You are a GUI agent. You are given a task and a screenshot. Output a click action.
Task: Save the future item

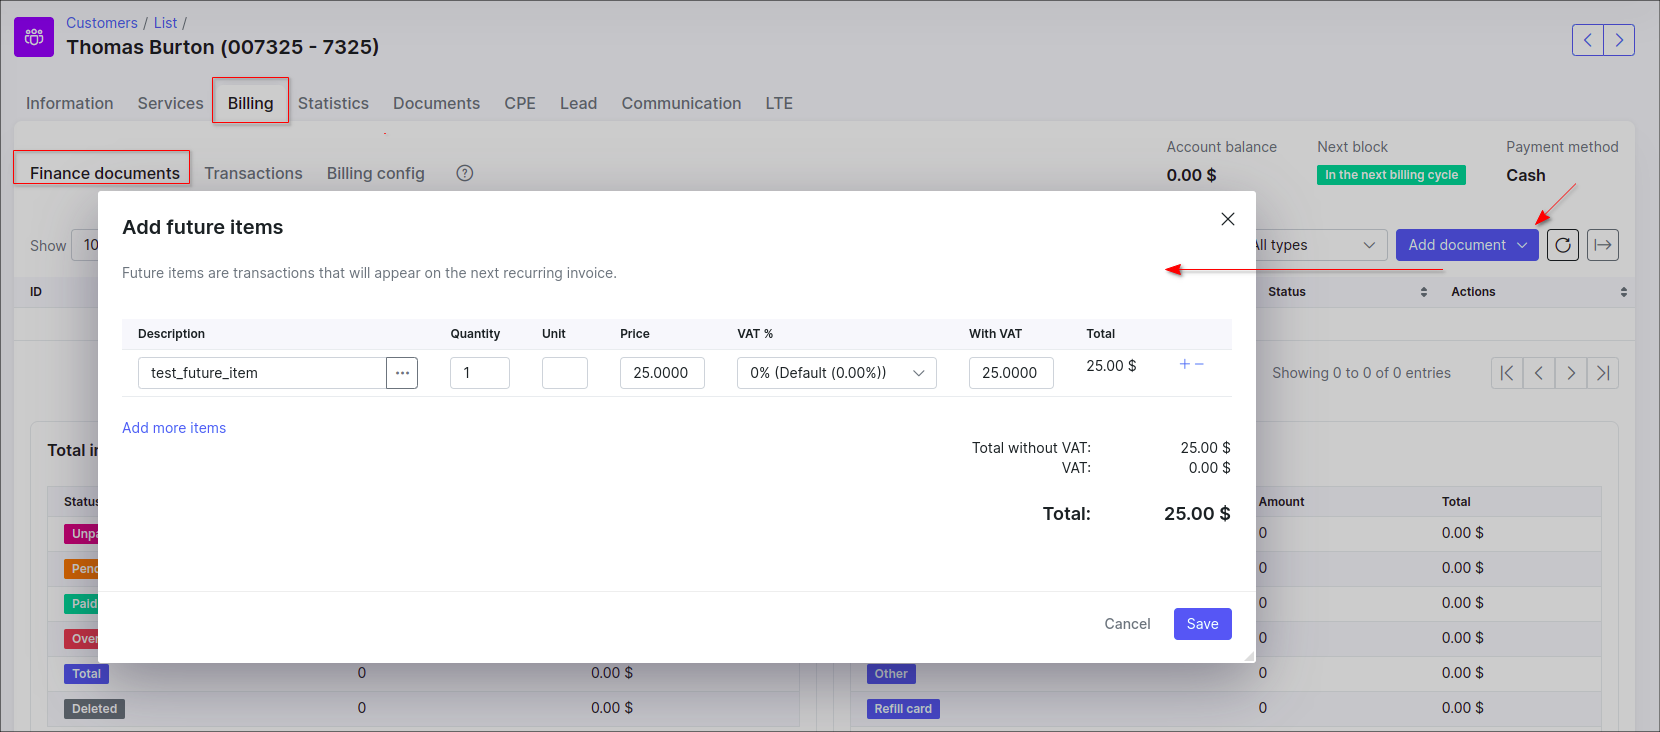click(x=1202, y=624)
